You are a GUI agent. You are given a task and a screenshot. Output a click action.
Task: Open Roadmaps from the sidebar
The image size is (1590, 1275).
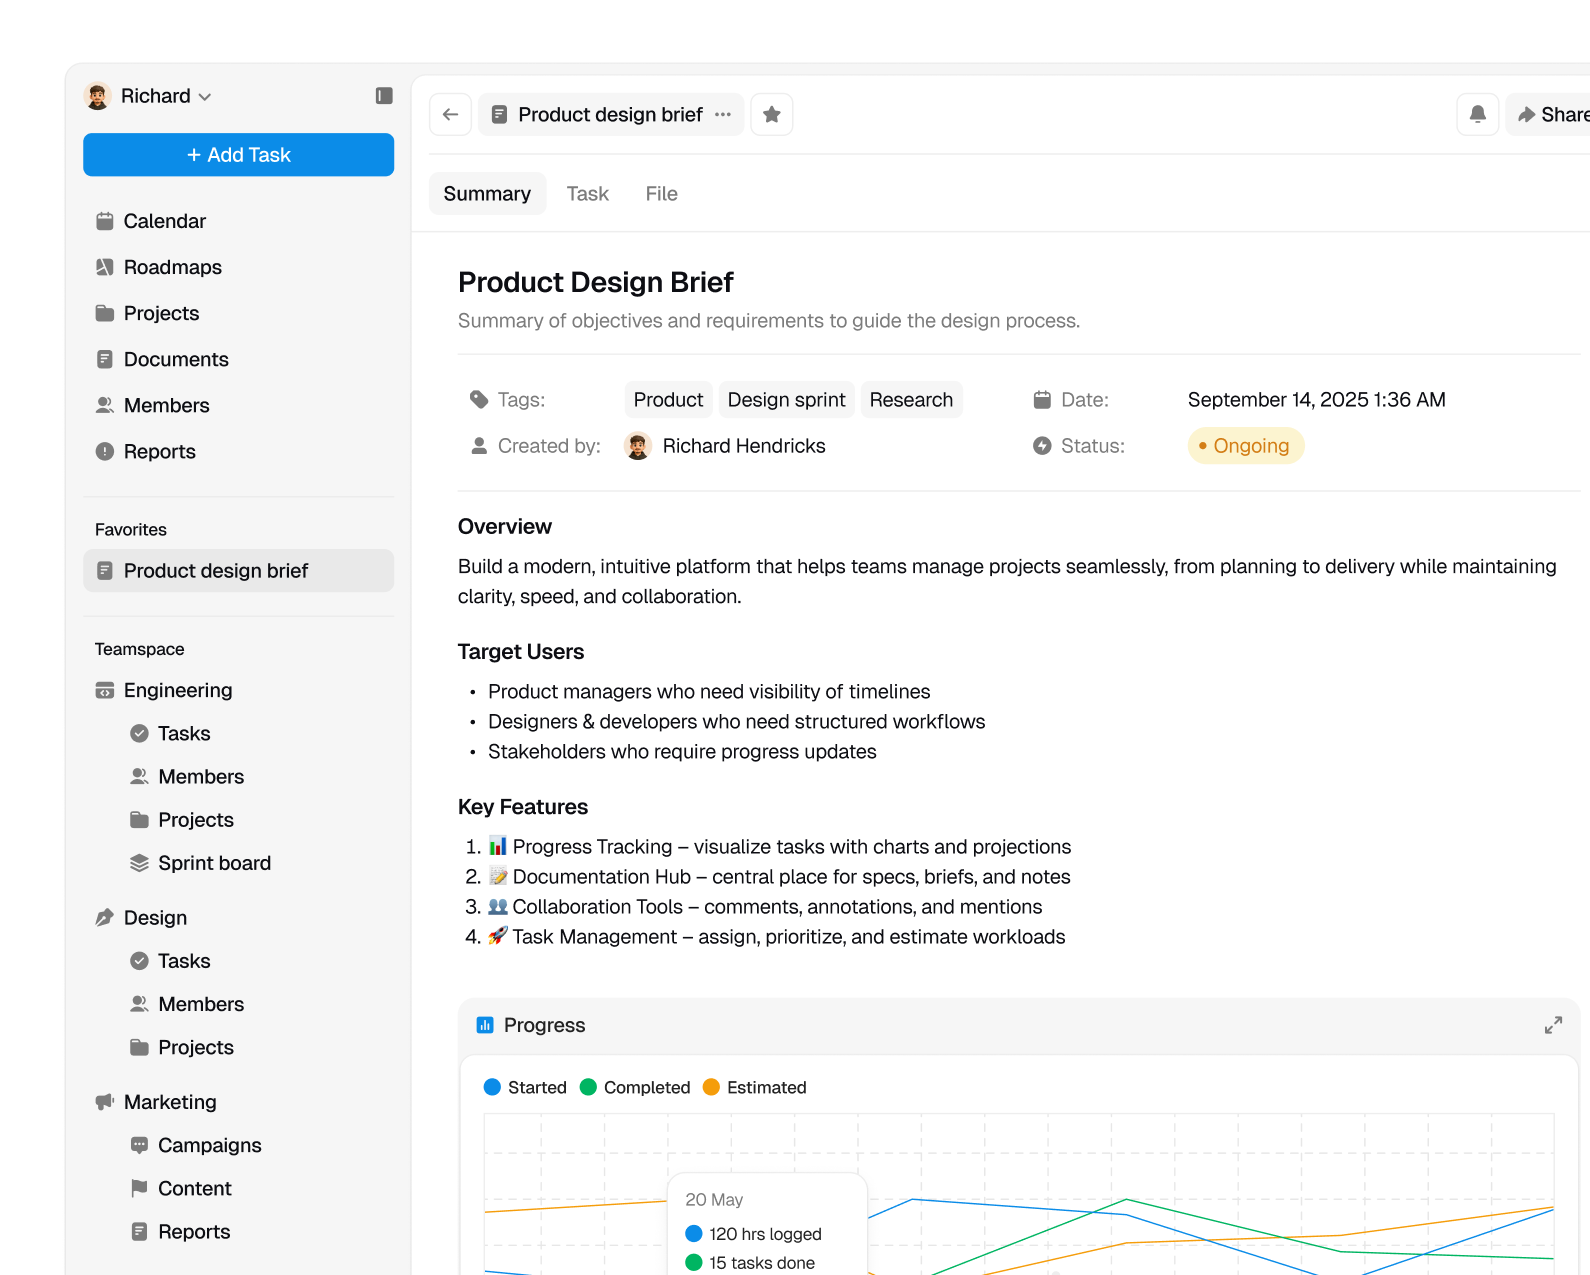tap(238, 267)
